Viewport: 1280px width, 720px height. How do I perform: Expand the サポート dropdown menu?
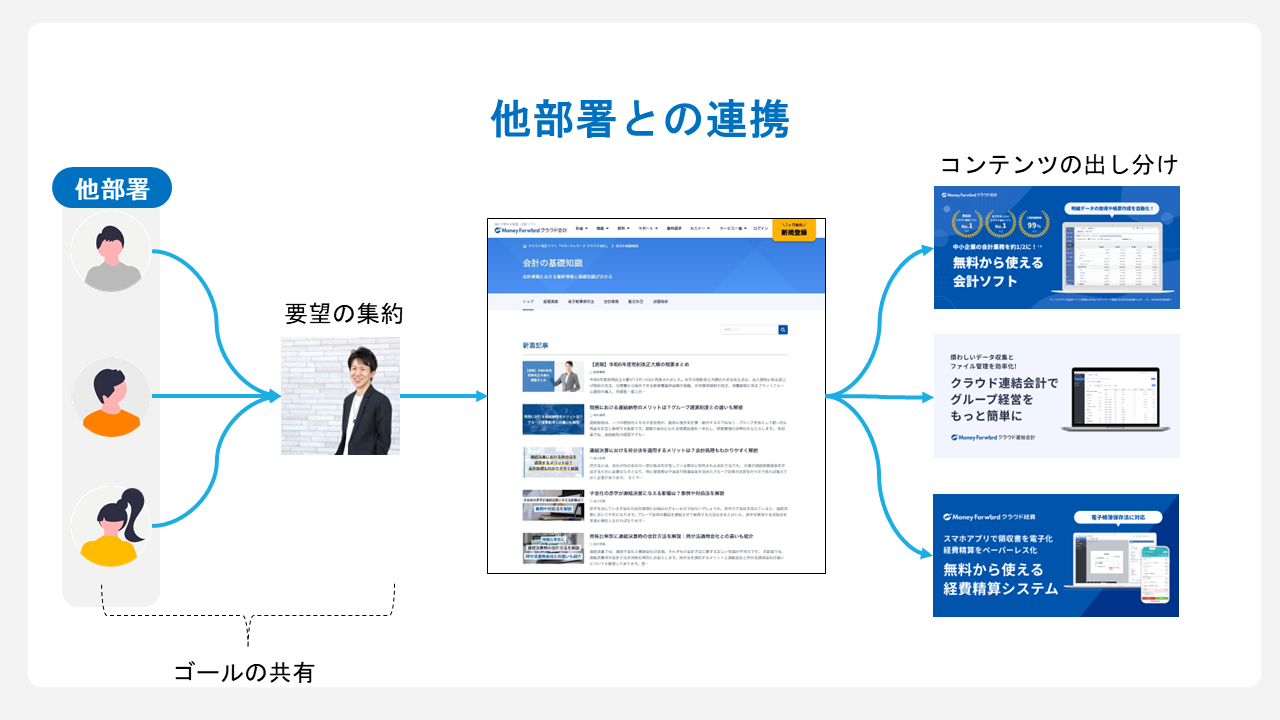(647, 229)
